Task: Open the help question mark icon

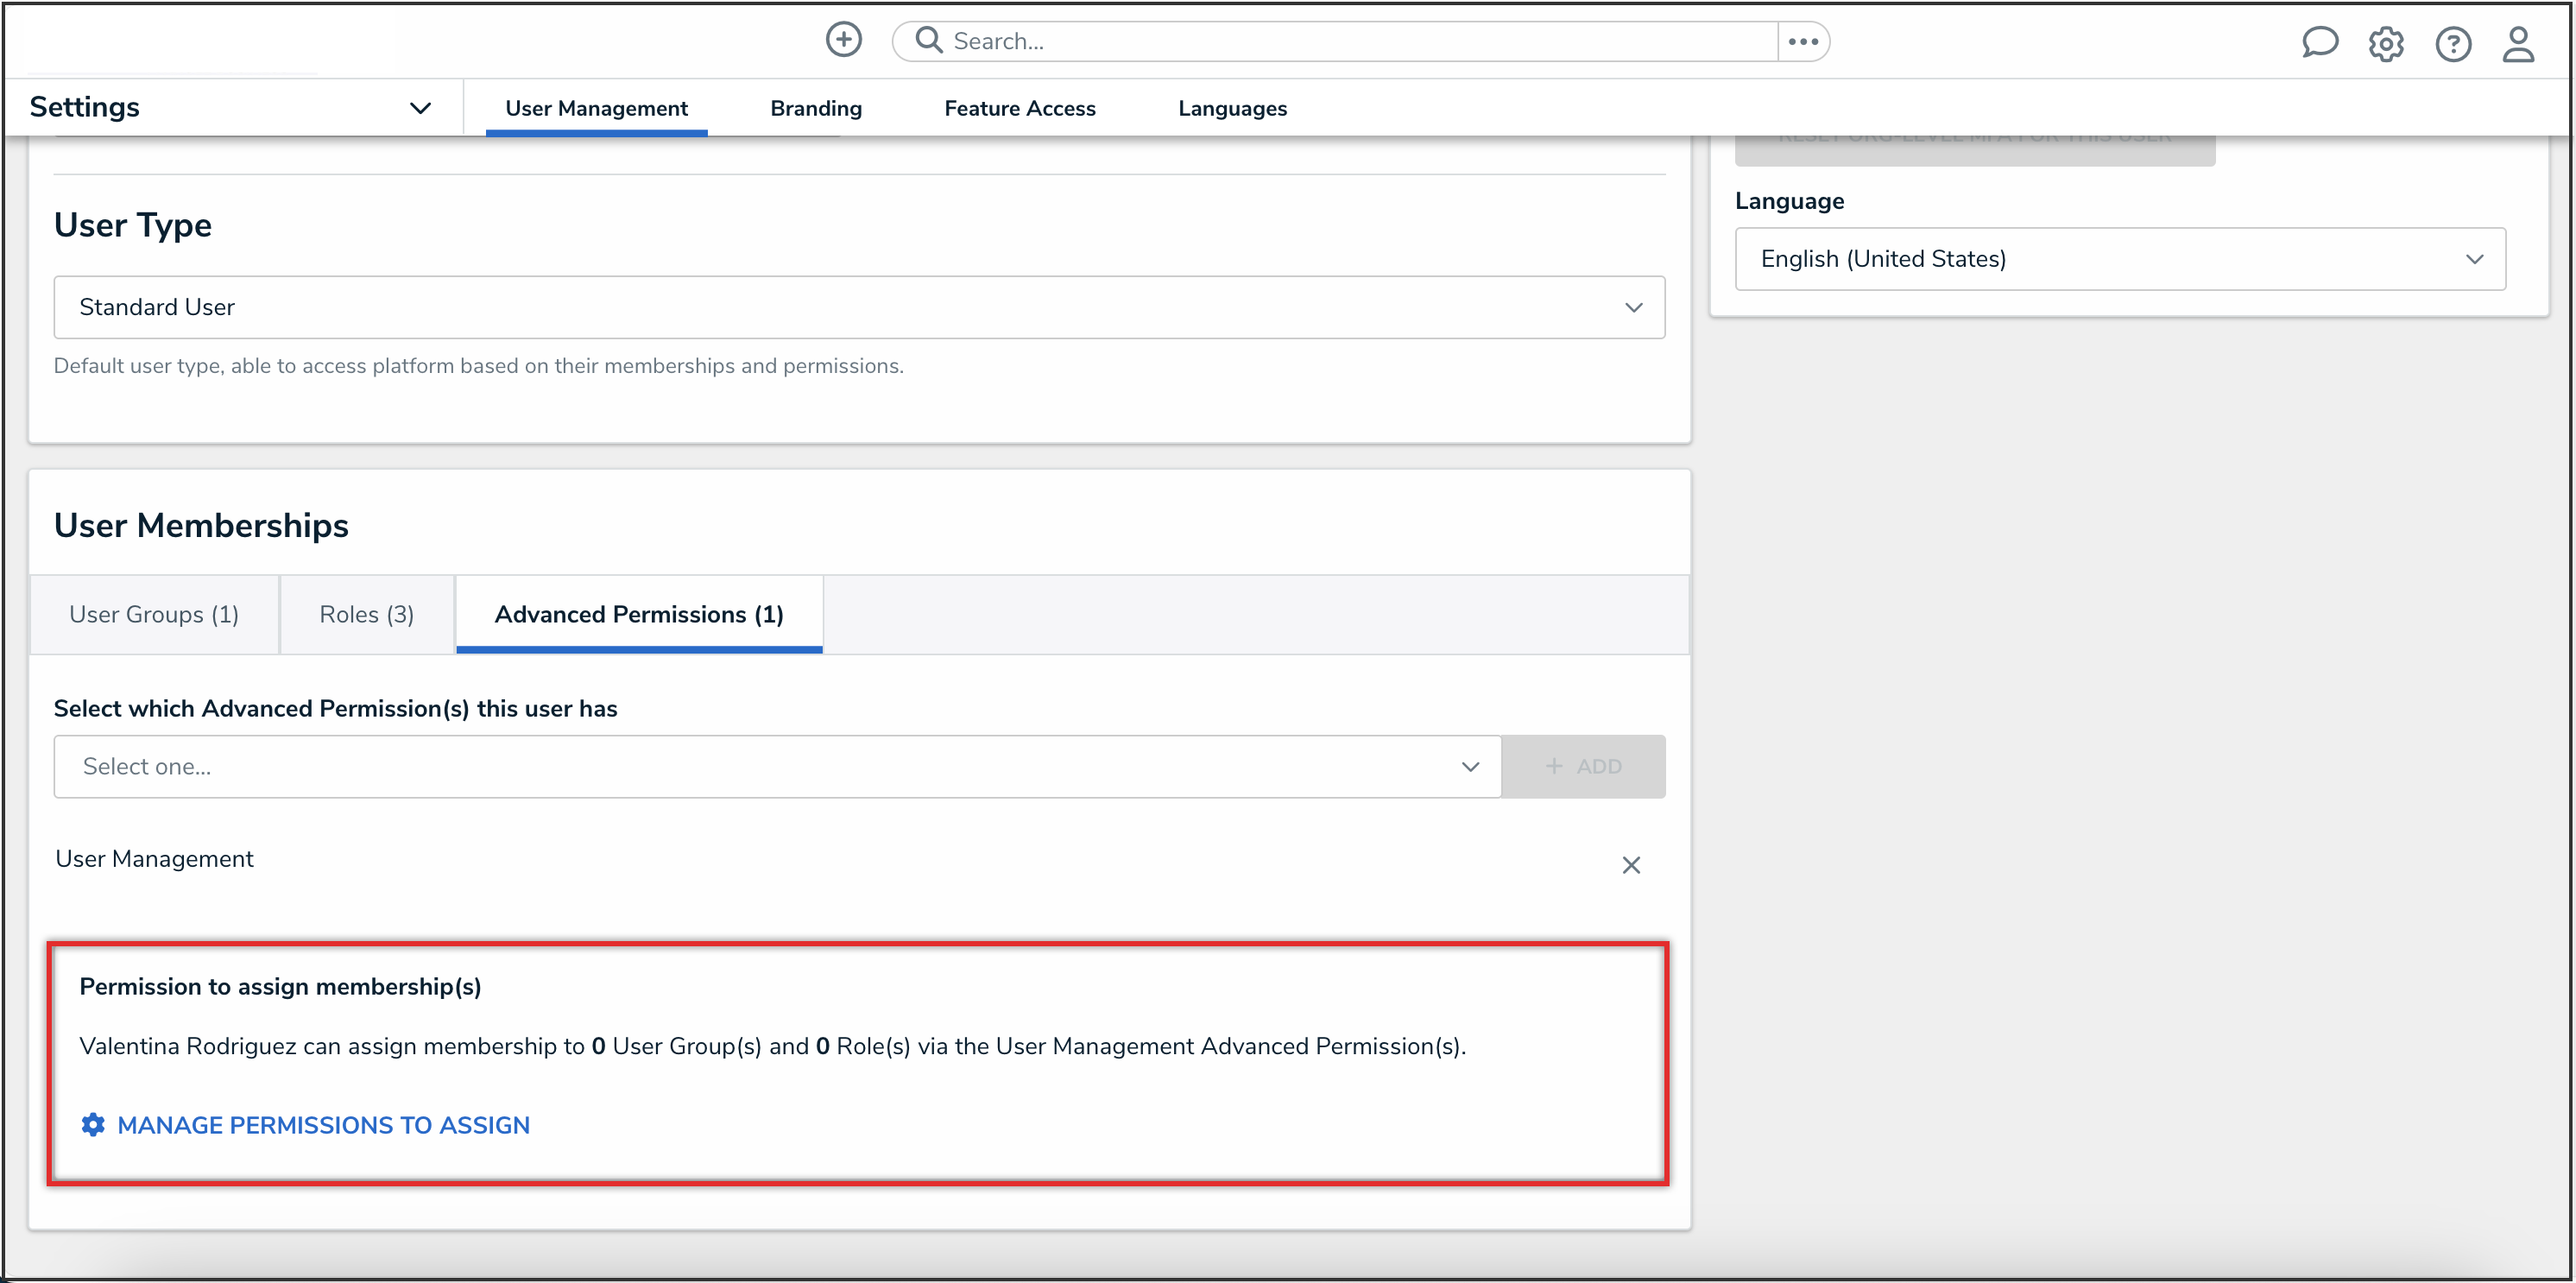Action: pos(2454,44)
